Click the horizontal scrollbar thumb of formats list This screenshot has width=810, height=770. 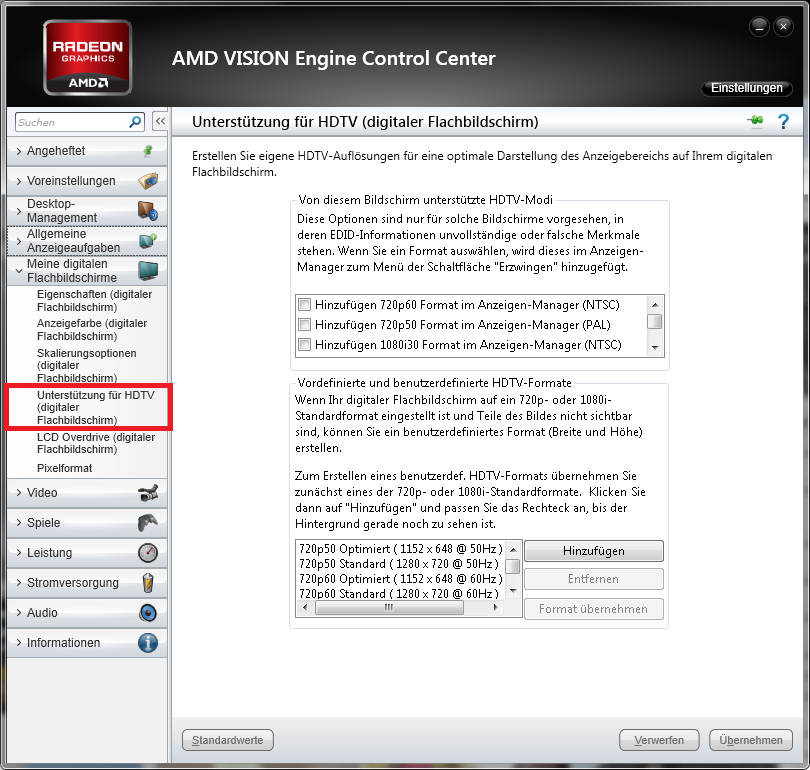coord(389,608)
